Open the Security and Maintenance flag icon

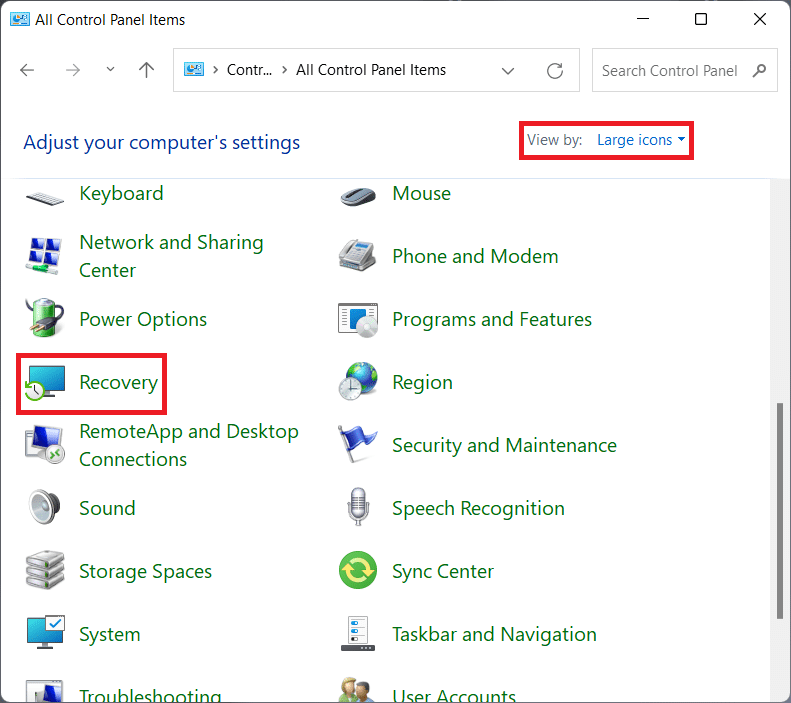[x=358, y=446]
